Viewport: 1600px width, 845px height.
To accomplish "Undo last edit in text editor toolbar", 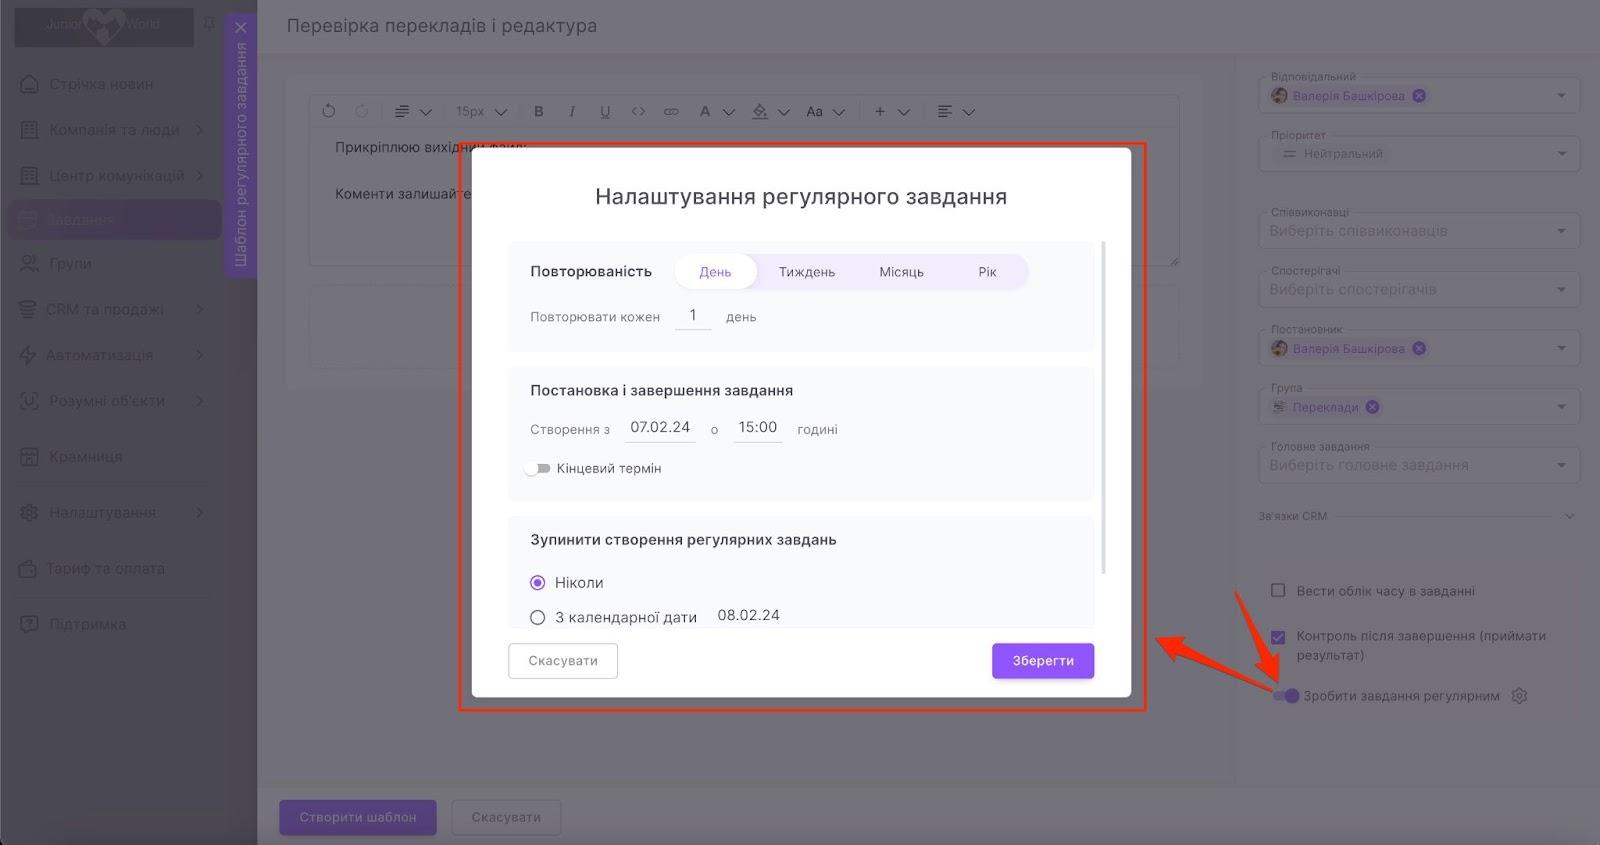I will tap(329, 111).
